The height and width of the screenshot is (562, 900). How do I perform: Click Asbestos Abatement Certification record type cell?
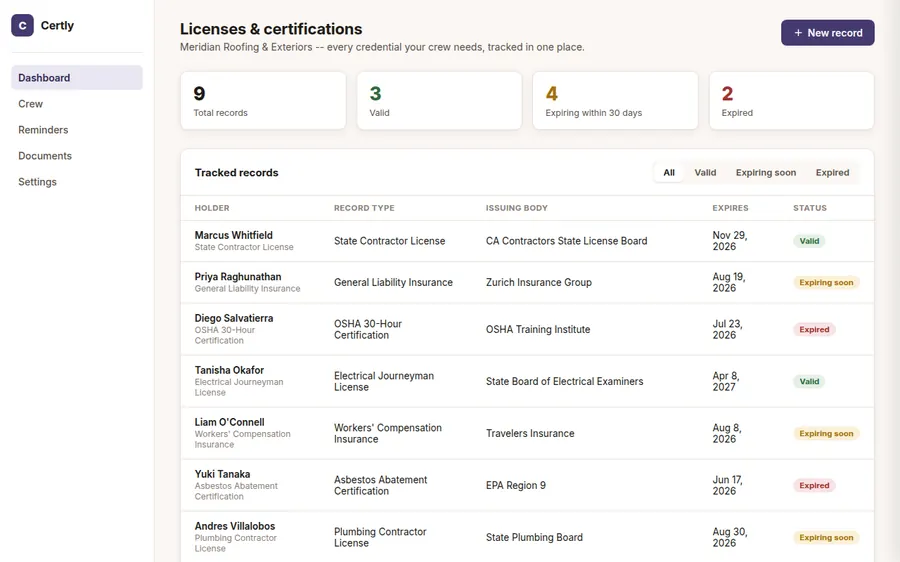coord(381,486)
